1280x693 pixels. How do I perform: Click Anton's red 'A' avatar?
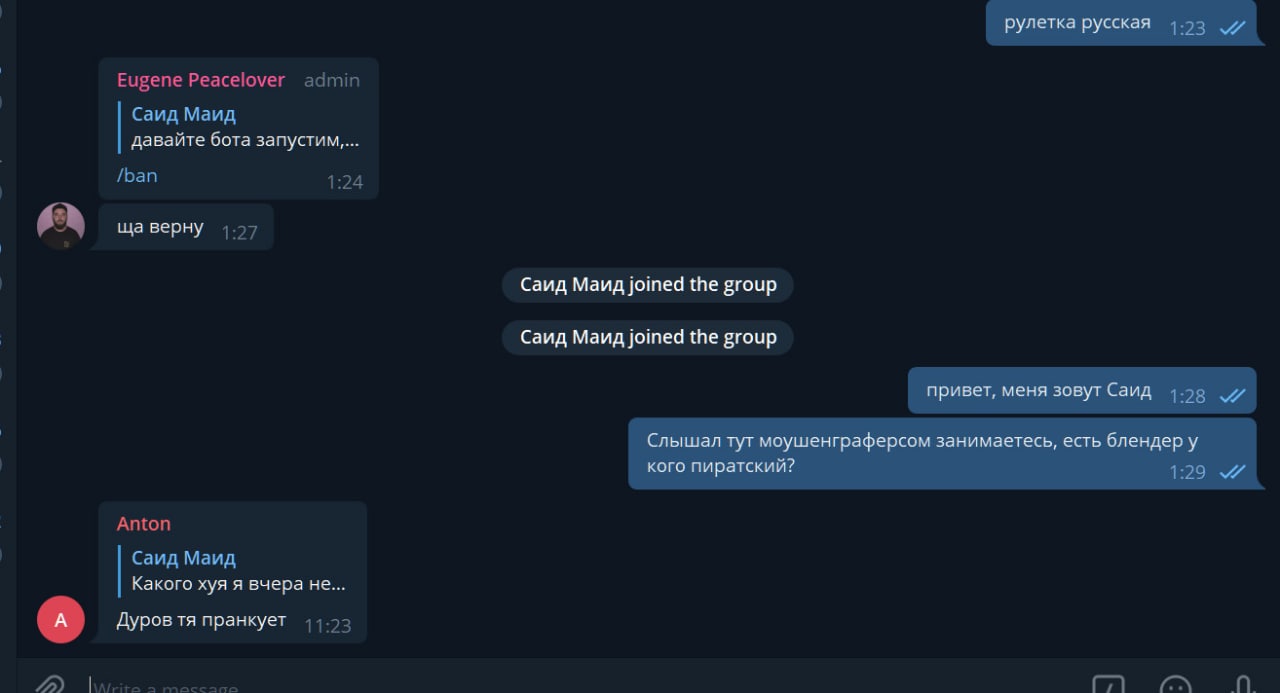click(x=61, y=620)
